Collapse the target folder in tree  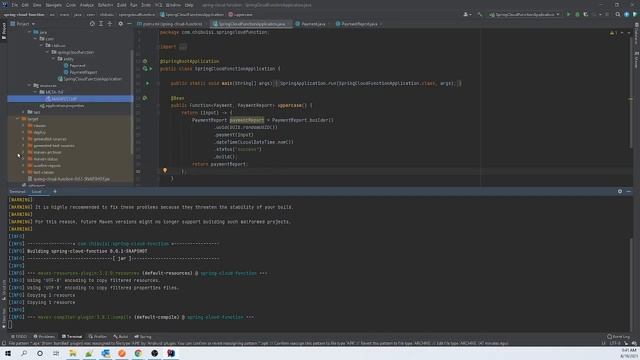[18, 119]
